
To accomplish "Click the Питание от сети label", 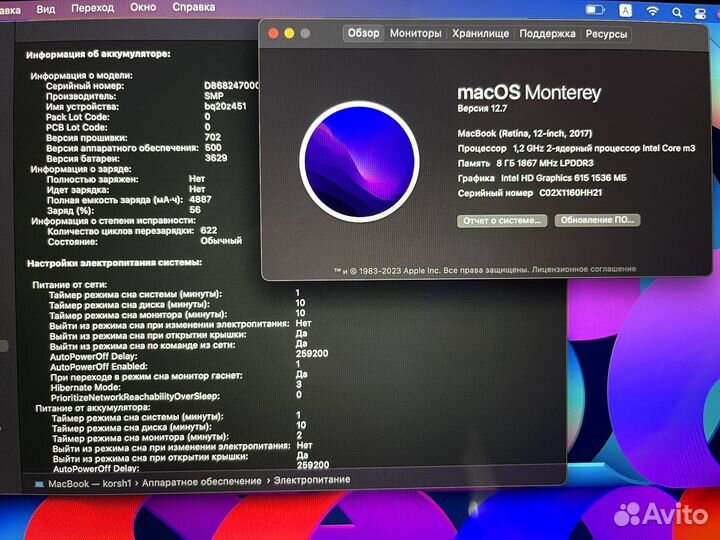I will [x=70, y=285].
